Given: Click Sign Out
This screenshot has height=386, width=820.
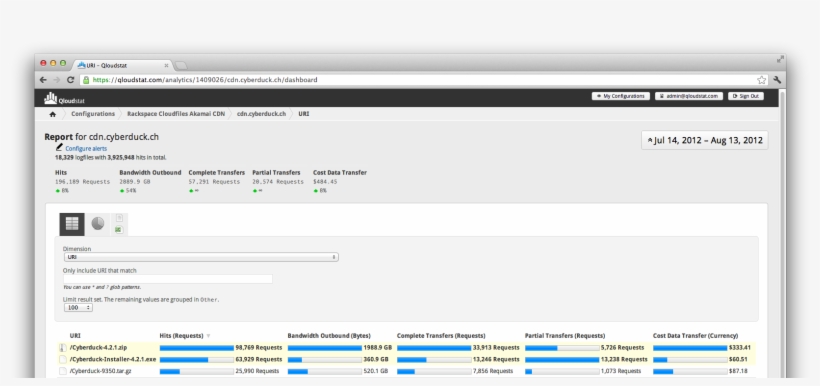Looking at the screenshot, I should pyautogui.click(x=746, y=96).
